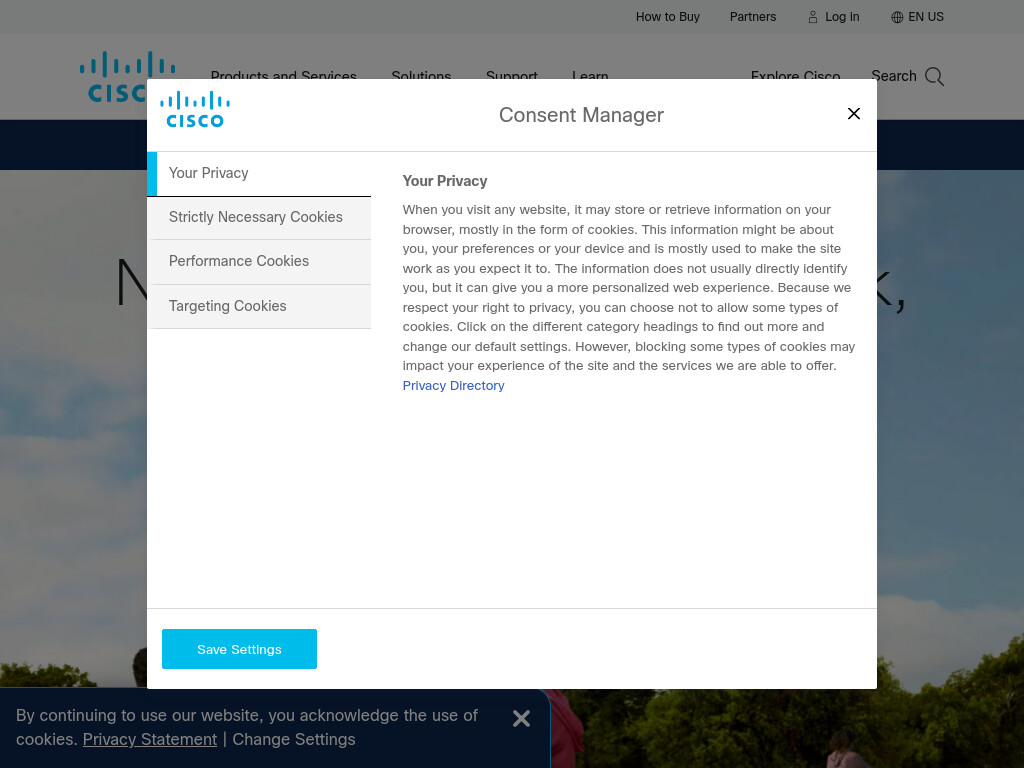
Task: Open Performance Cookies tab
Action: 259,261
